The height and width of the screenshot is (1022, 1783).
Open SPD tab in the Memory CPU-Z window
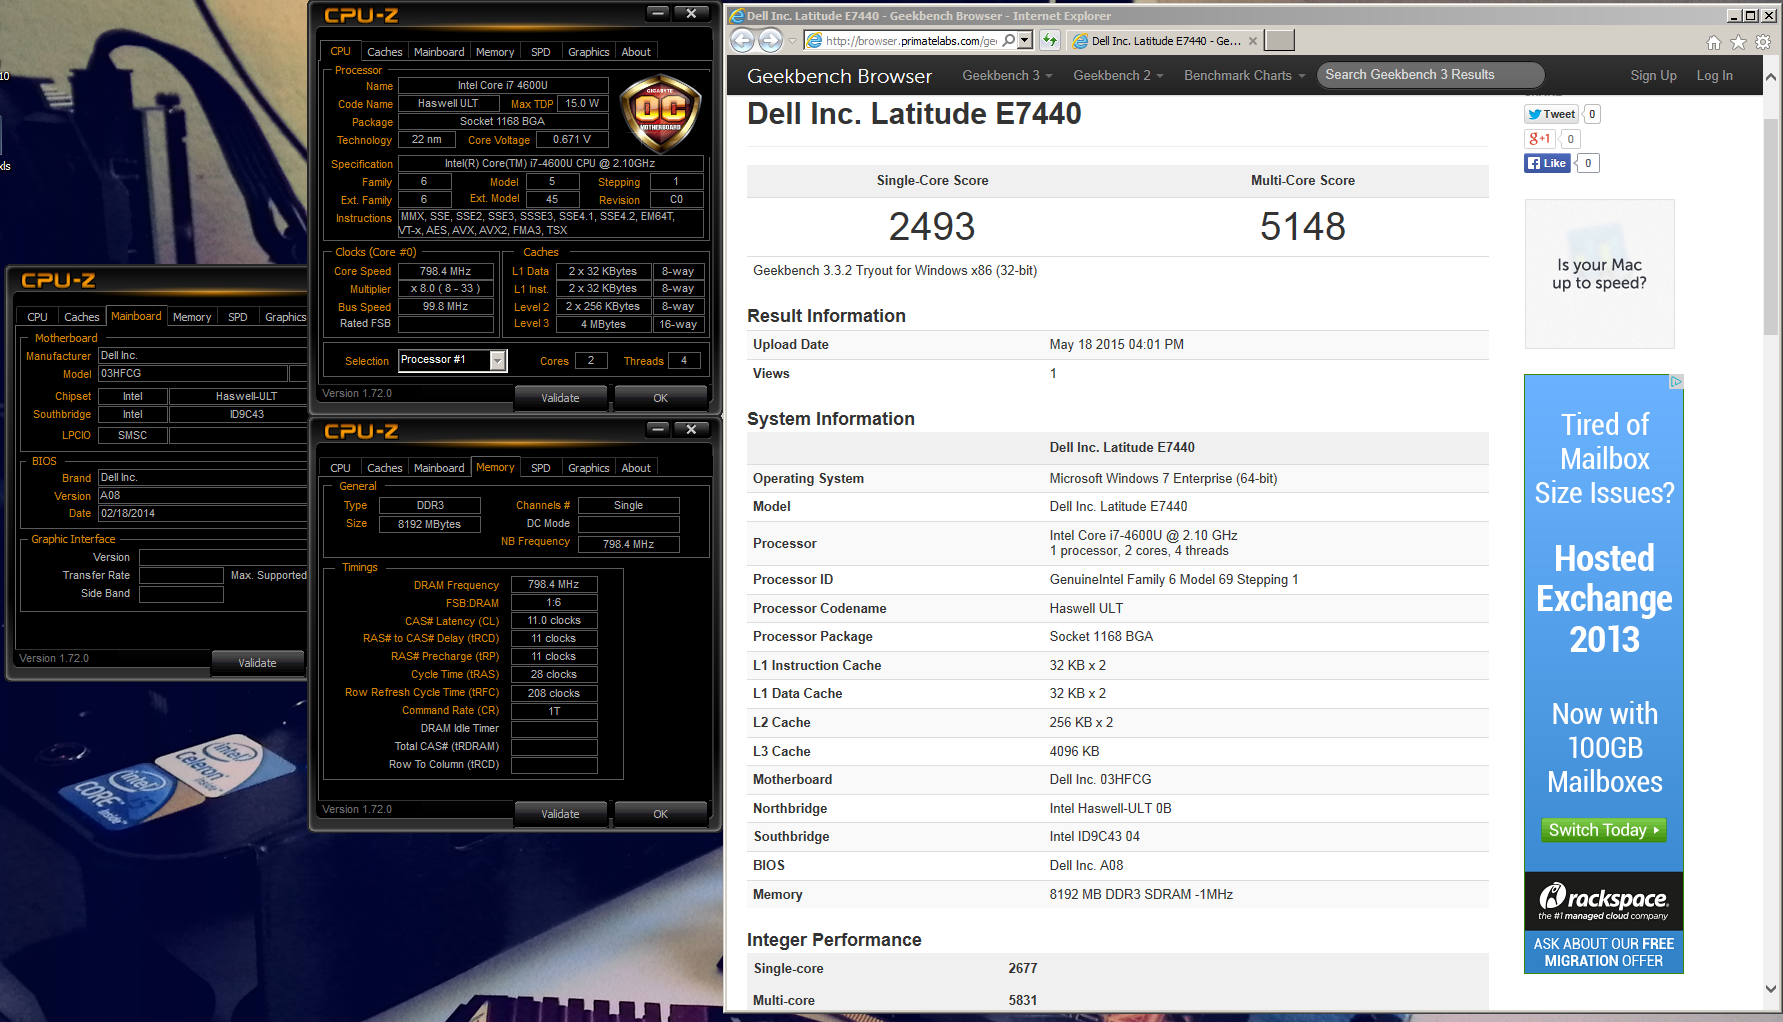click(x=540, y=468)
